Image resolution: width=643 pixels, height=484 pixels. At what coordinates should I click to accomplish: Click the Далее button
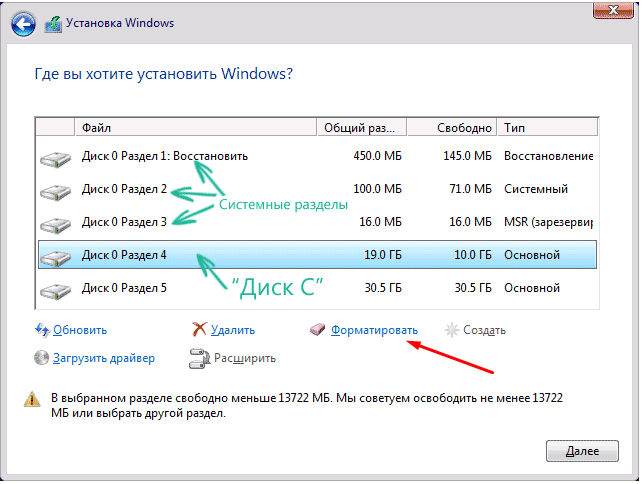(582, 451)
